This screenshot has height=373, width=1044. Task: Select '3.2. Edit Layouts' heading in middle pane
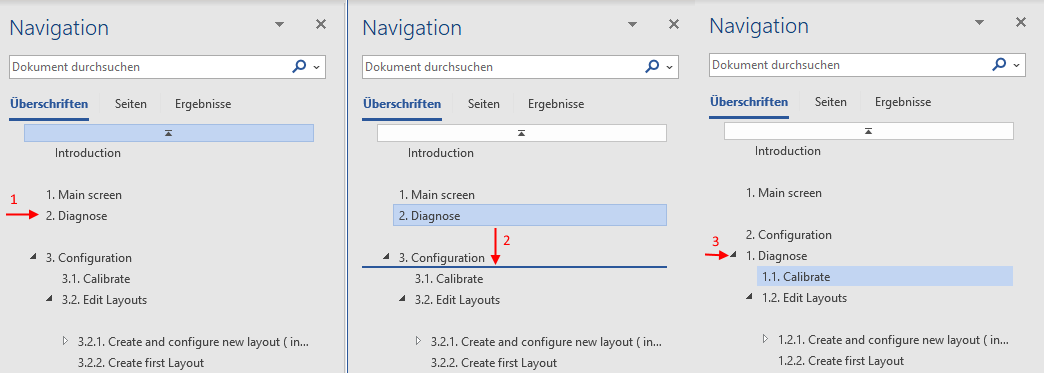coord(457,300)
